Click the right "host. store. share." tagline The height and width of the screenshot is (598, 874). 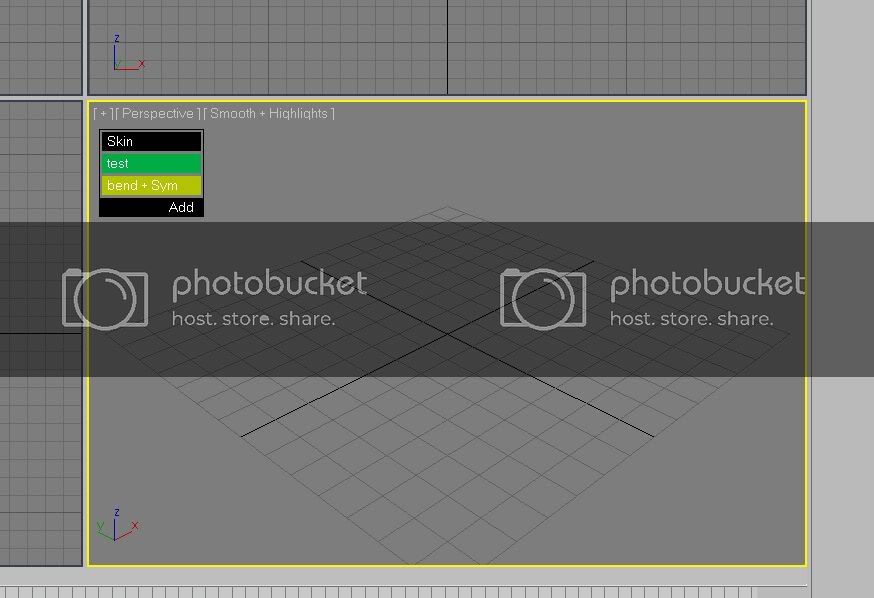(x=691, y=319)
